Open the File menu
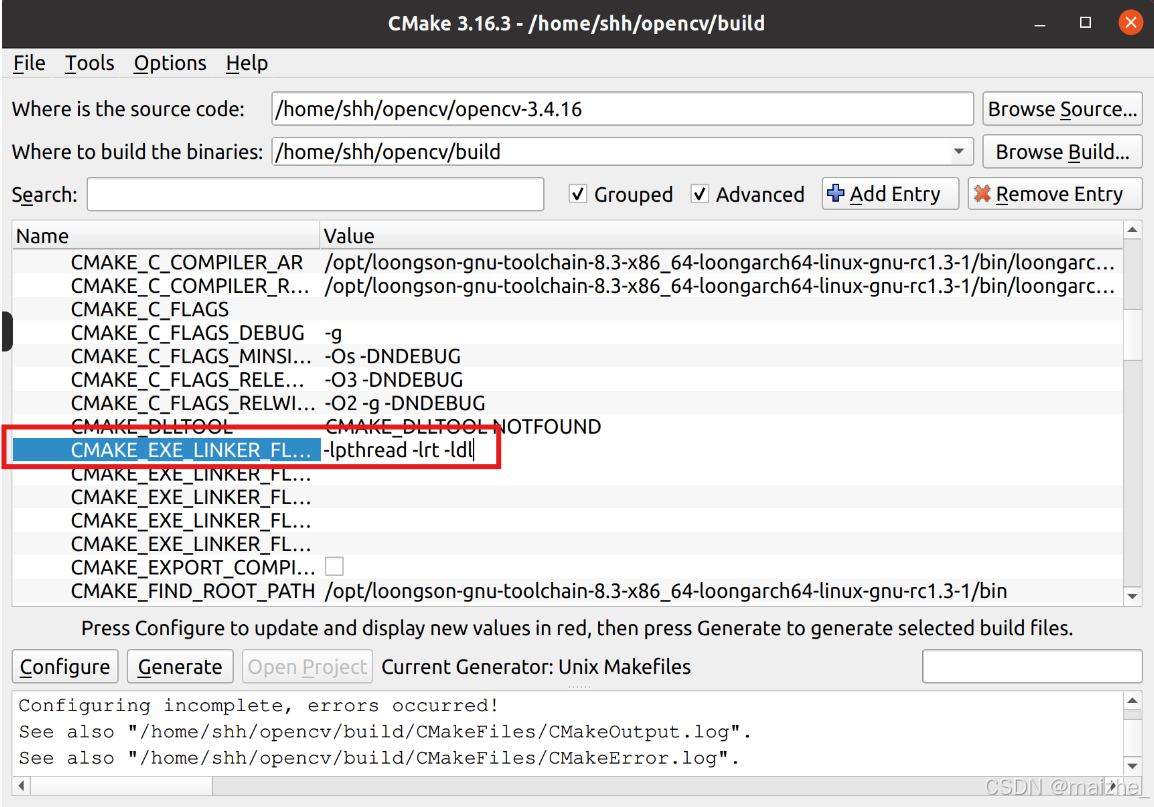The image size is (1154, 807). pos(29,63)
